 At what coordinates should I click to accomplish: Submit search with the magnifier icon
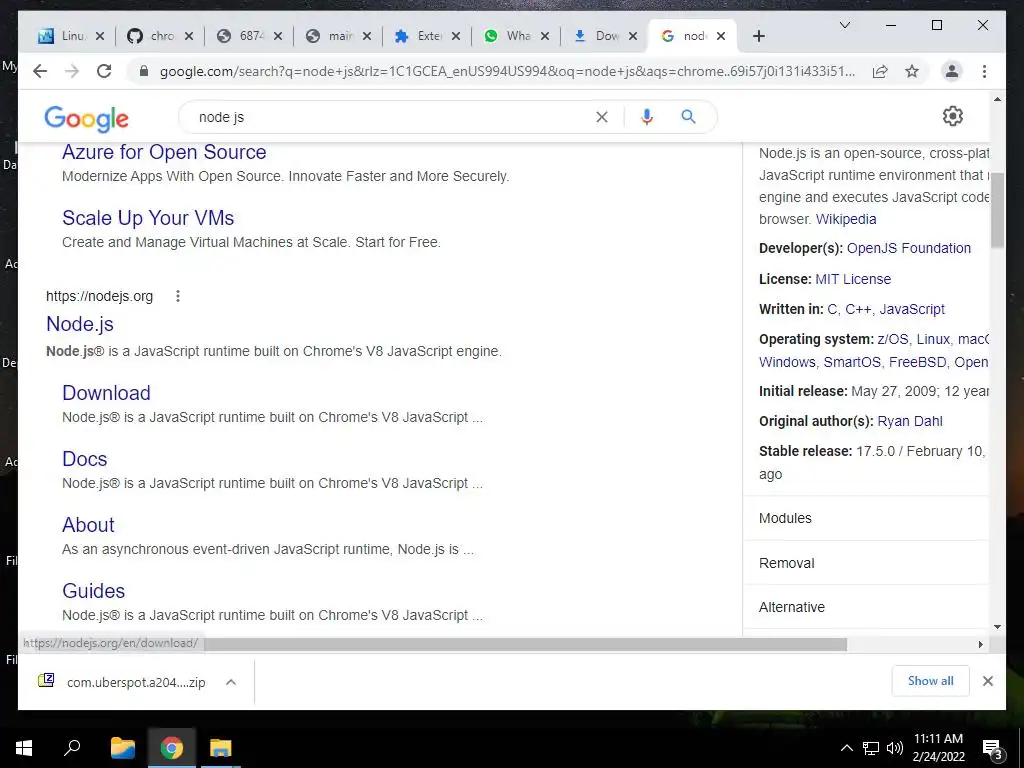[688, 117]
